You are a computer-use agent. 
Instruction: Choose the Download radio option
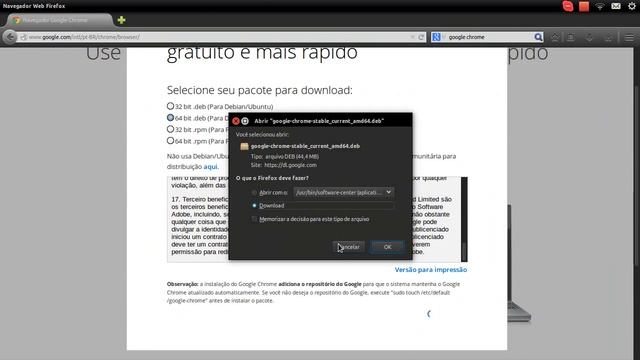click(254, 206)
